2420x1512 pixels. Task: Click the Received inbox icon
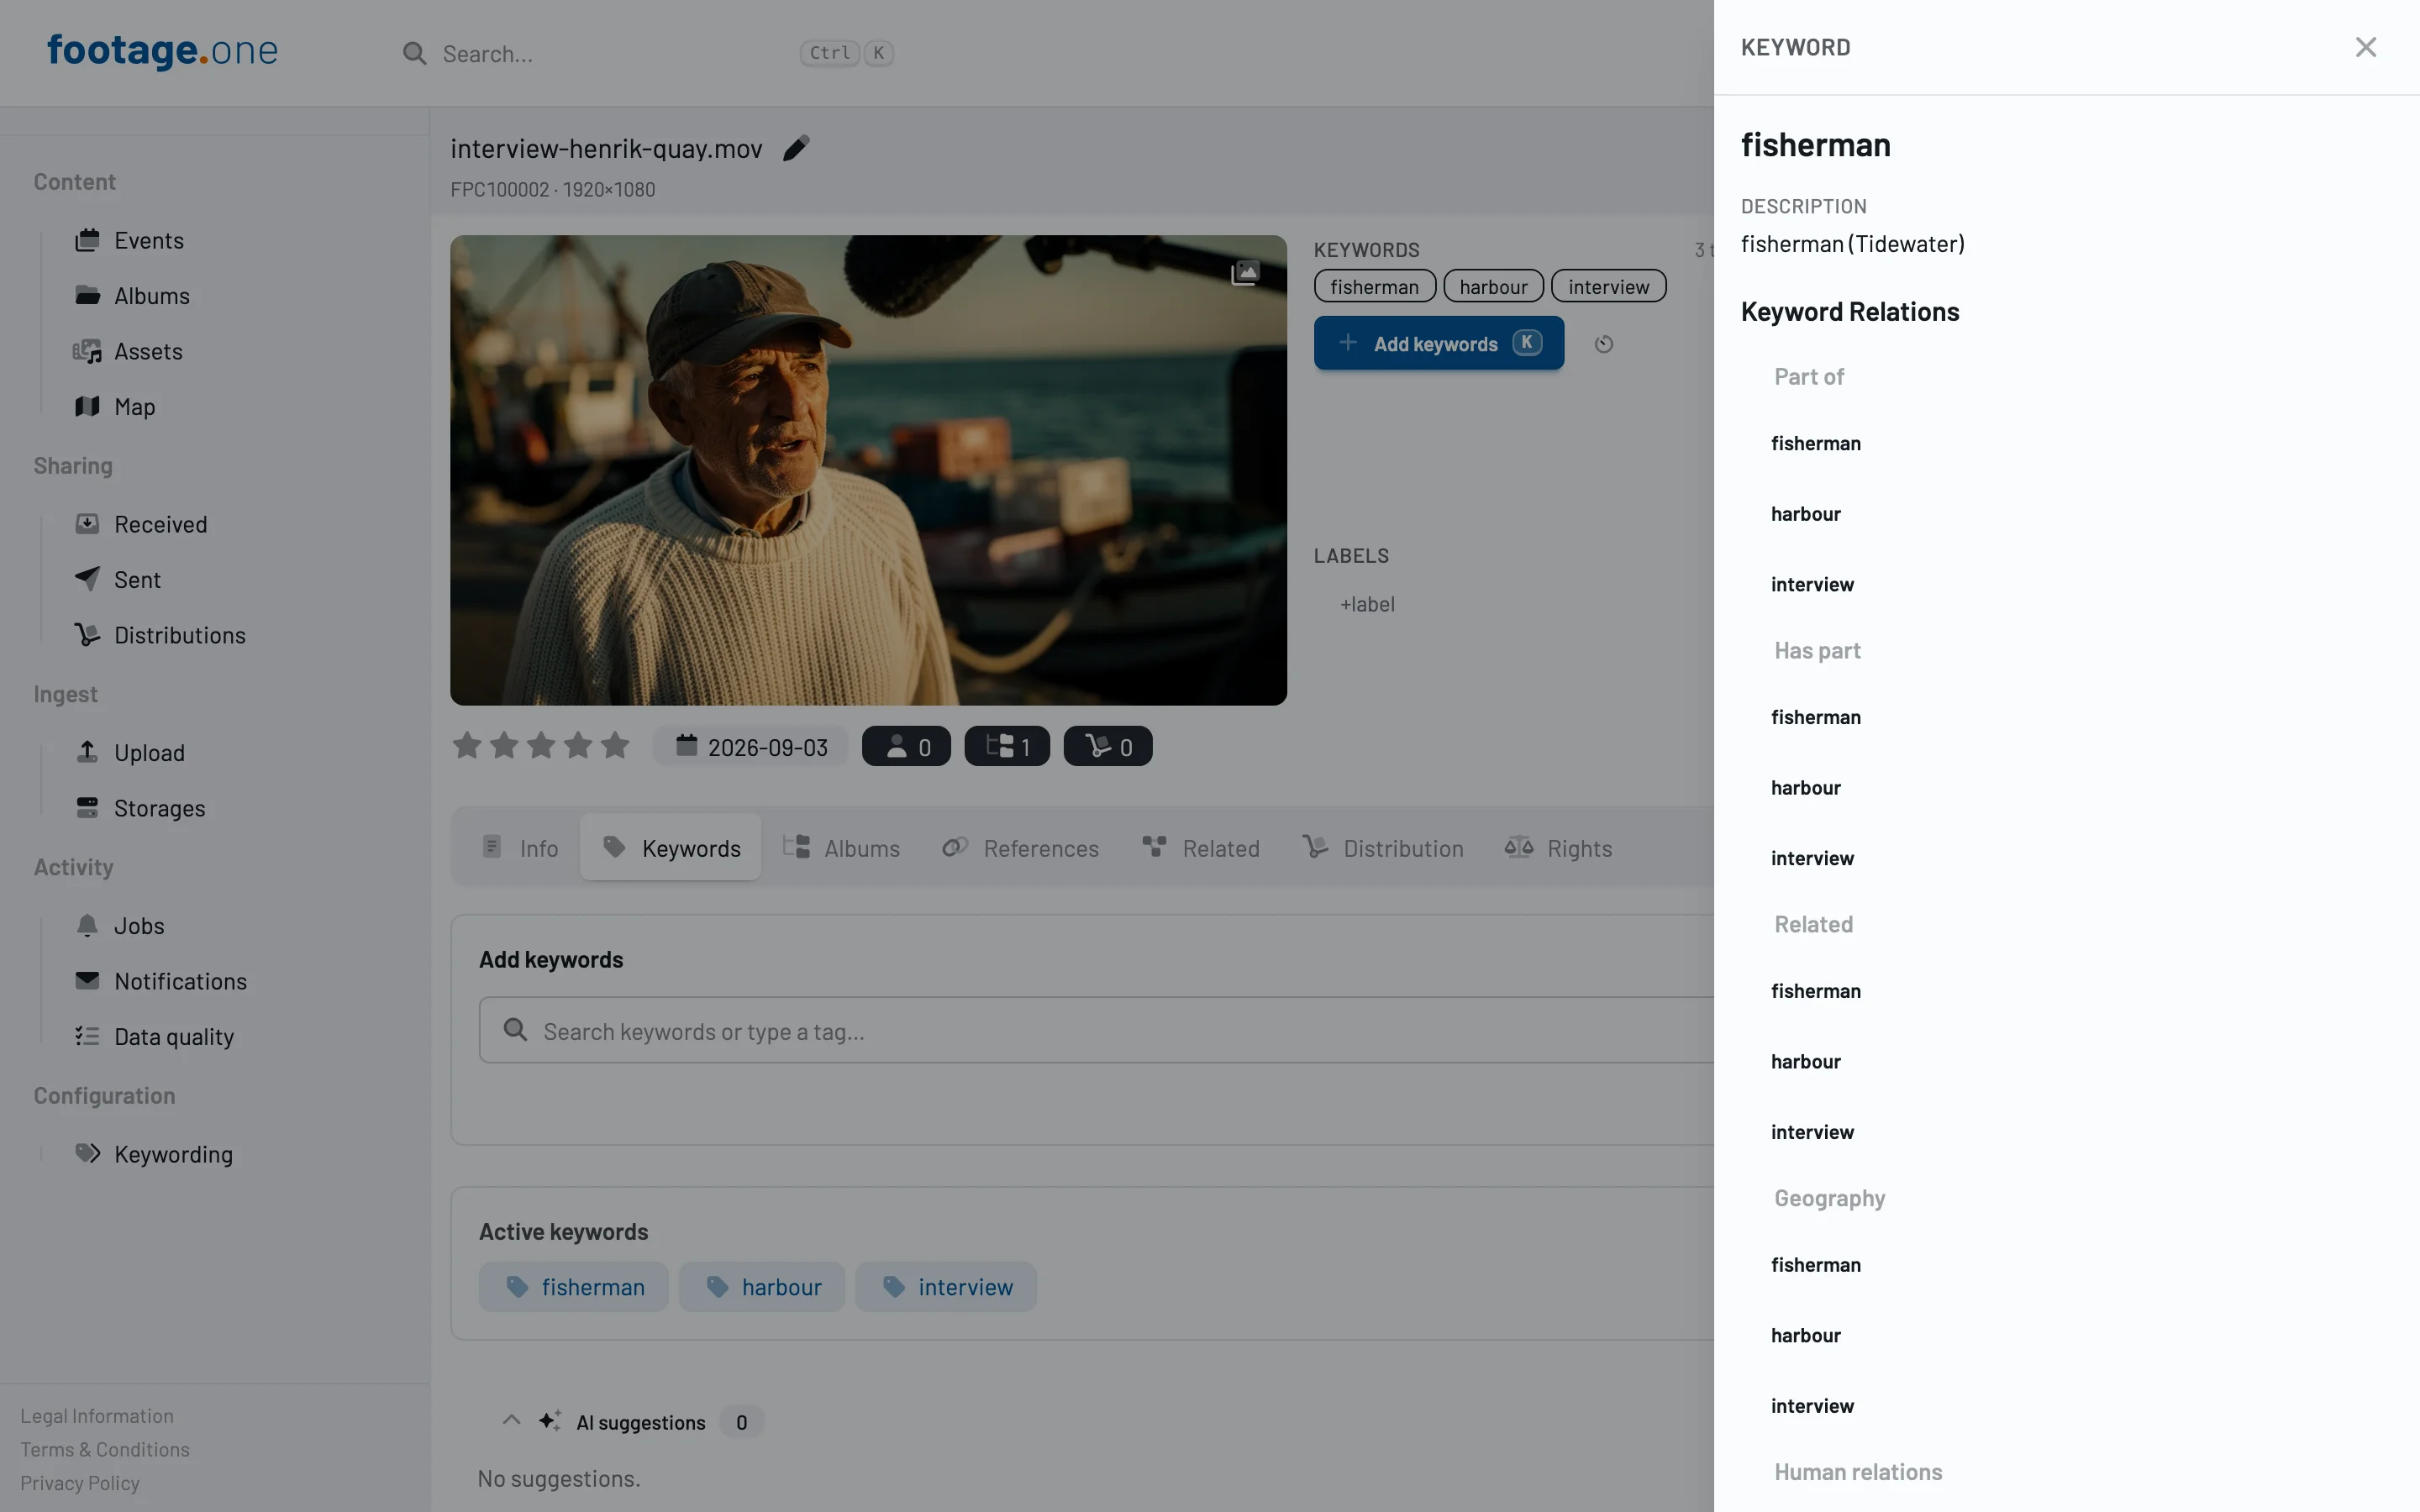coord(87,524)
